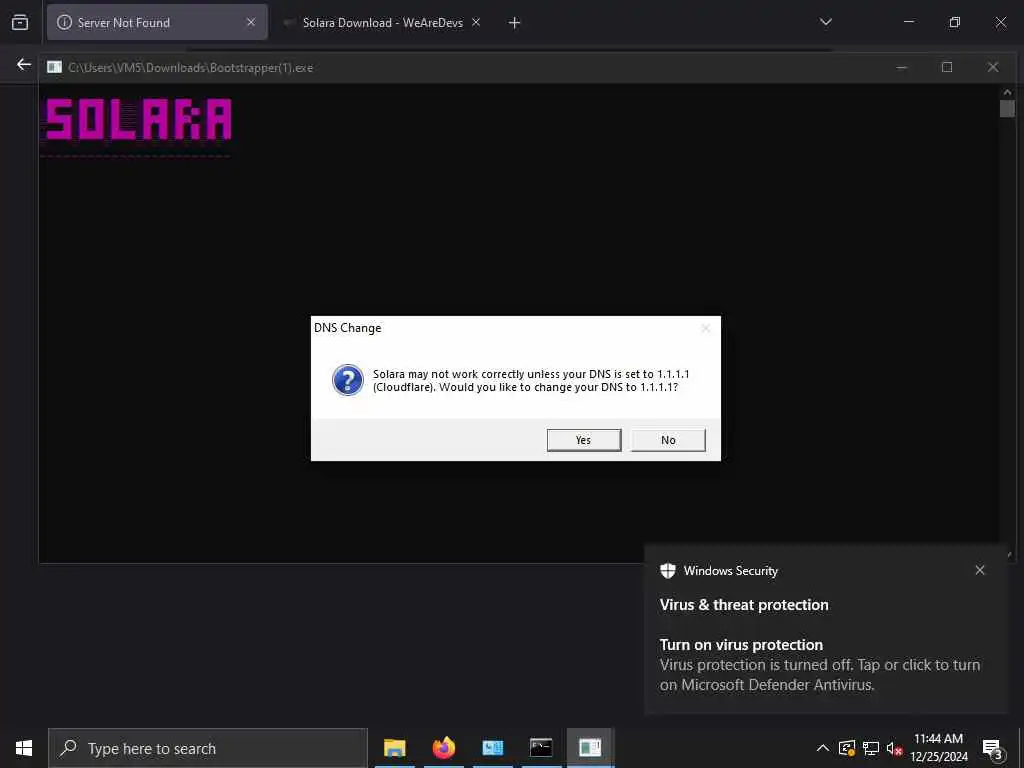Open the Action Center notifications icon
1024x768 pixels.
(992, 748)
